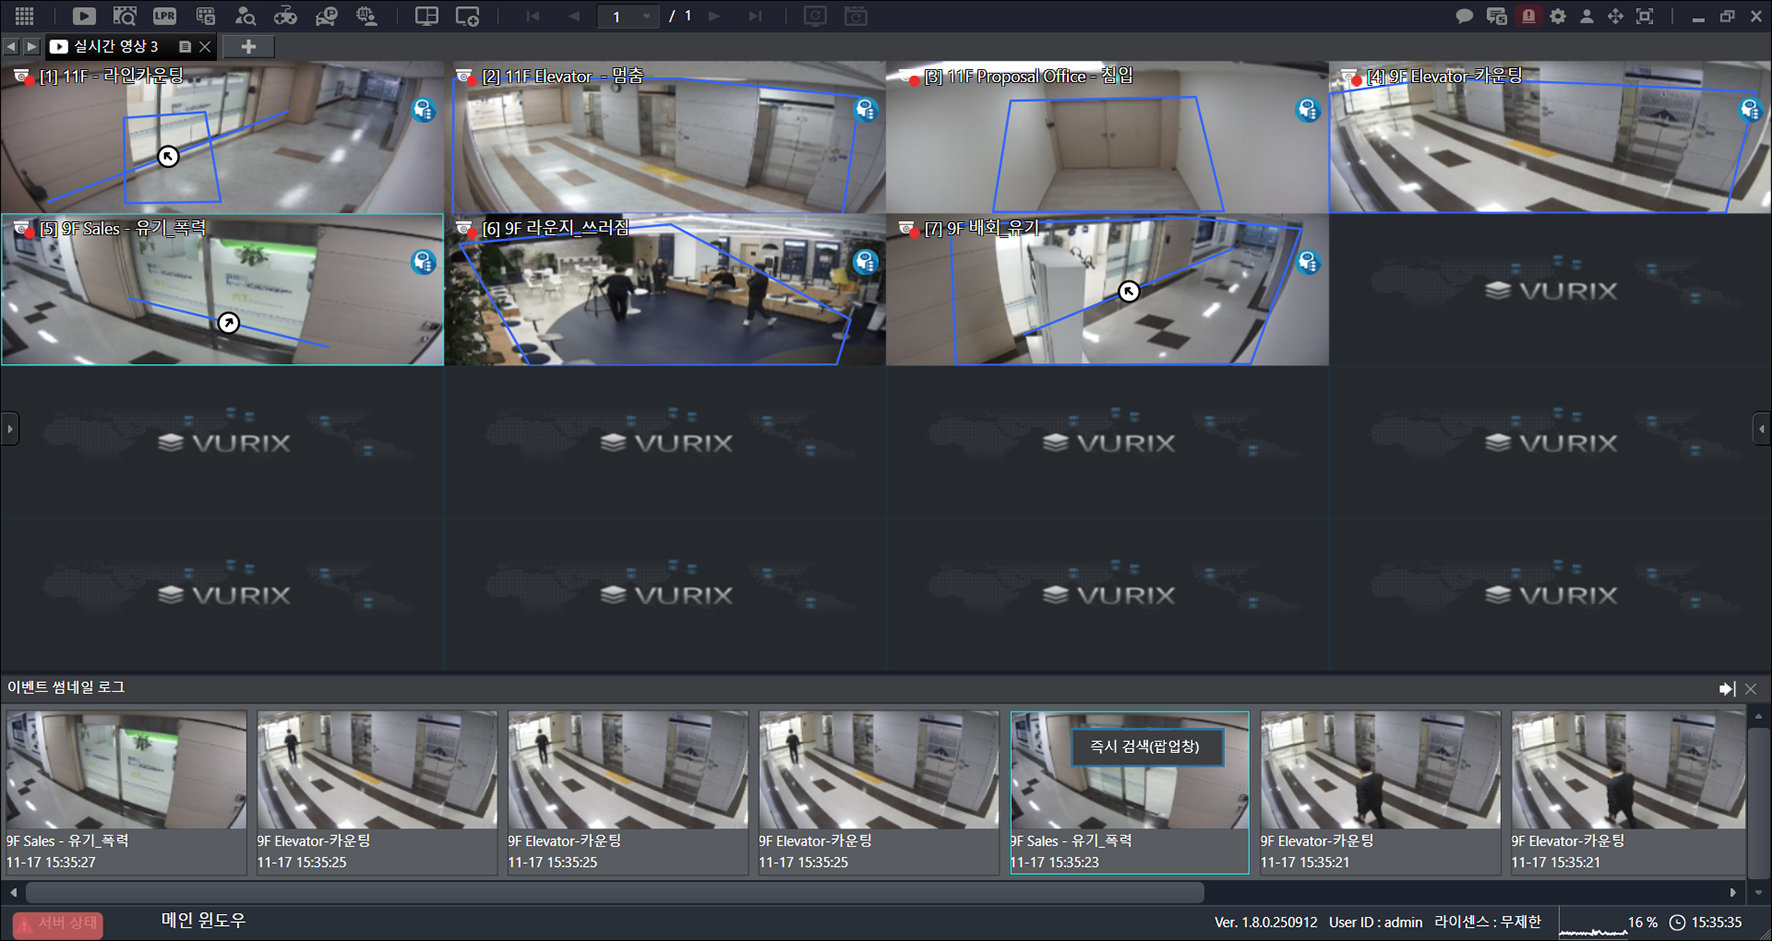Click the analytics badge on 11F Proposal Office
Viewport: 1772px width, 941px height.
[1308, 109]
